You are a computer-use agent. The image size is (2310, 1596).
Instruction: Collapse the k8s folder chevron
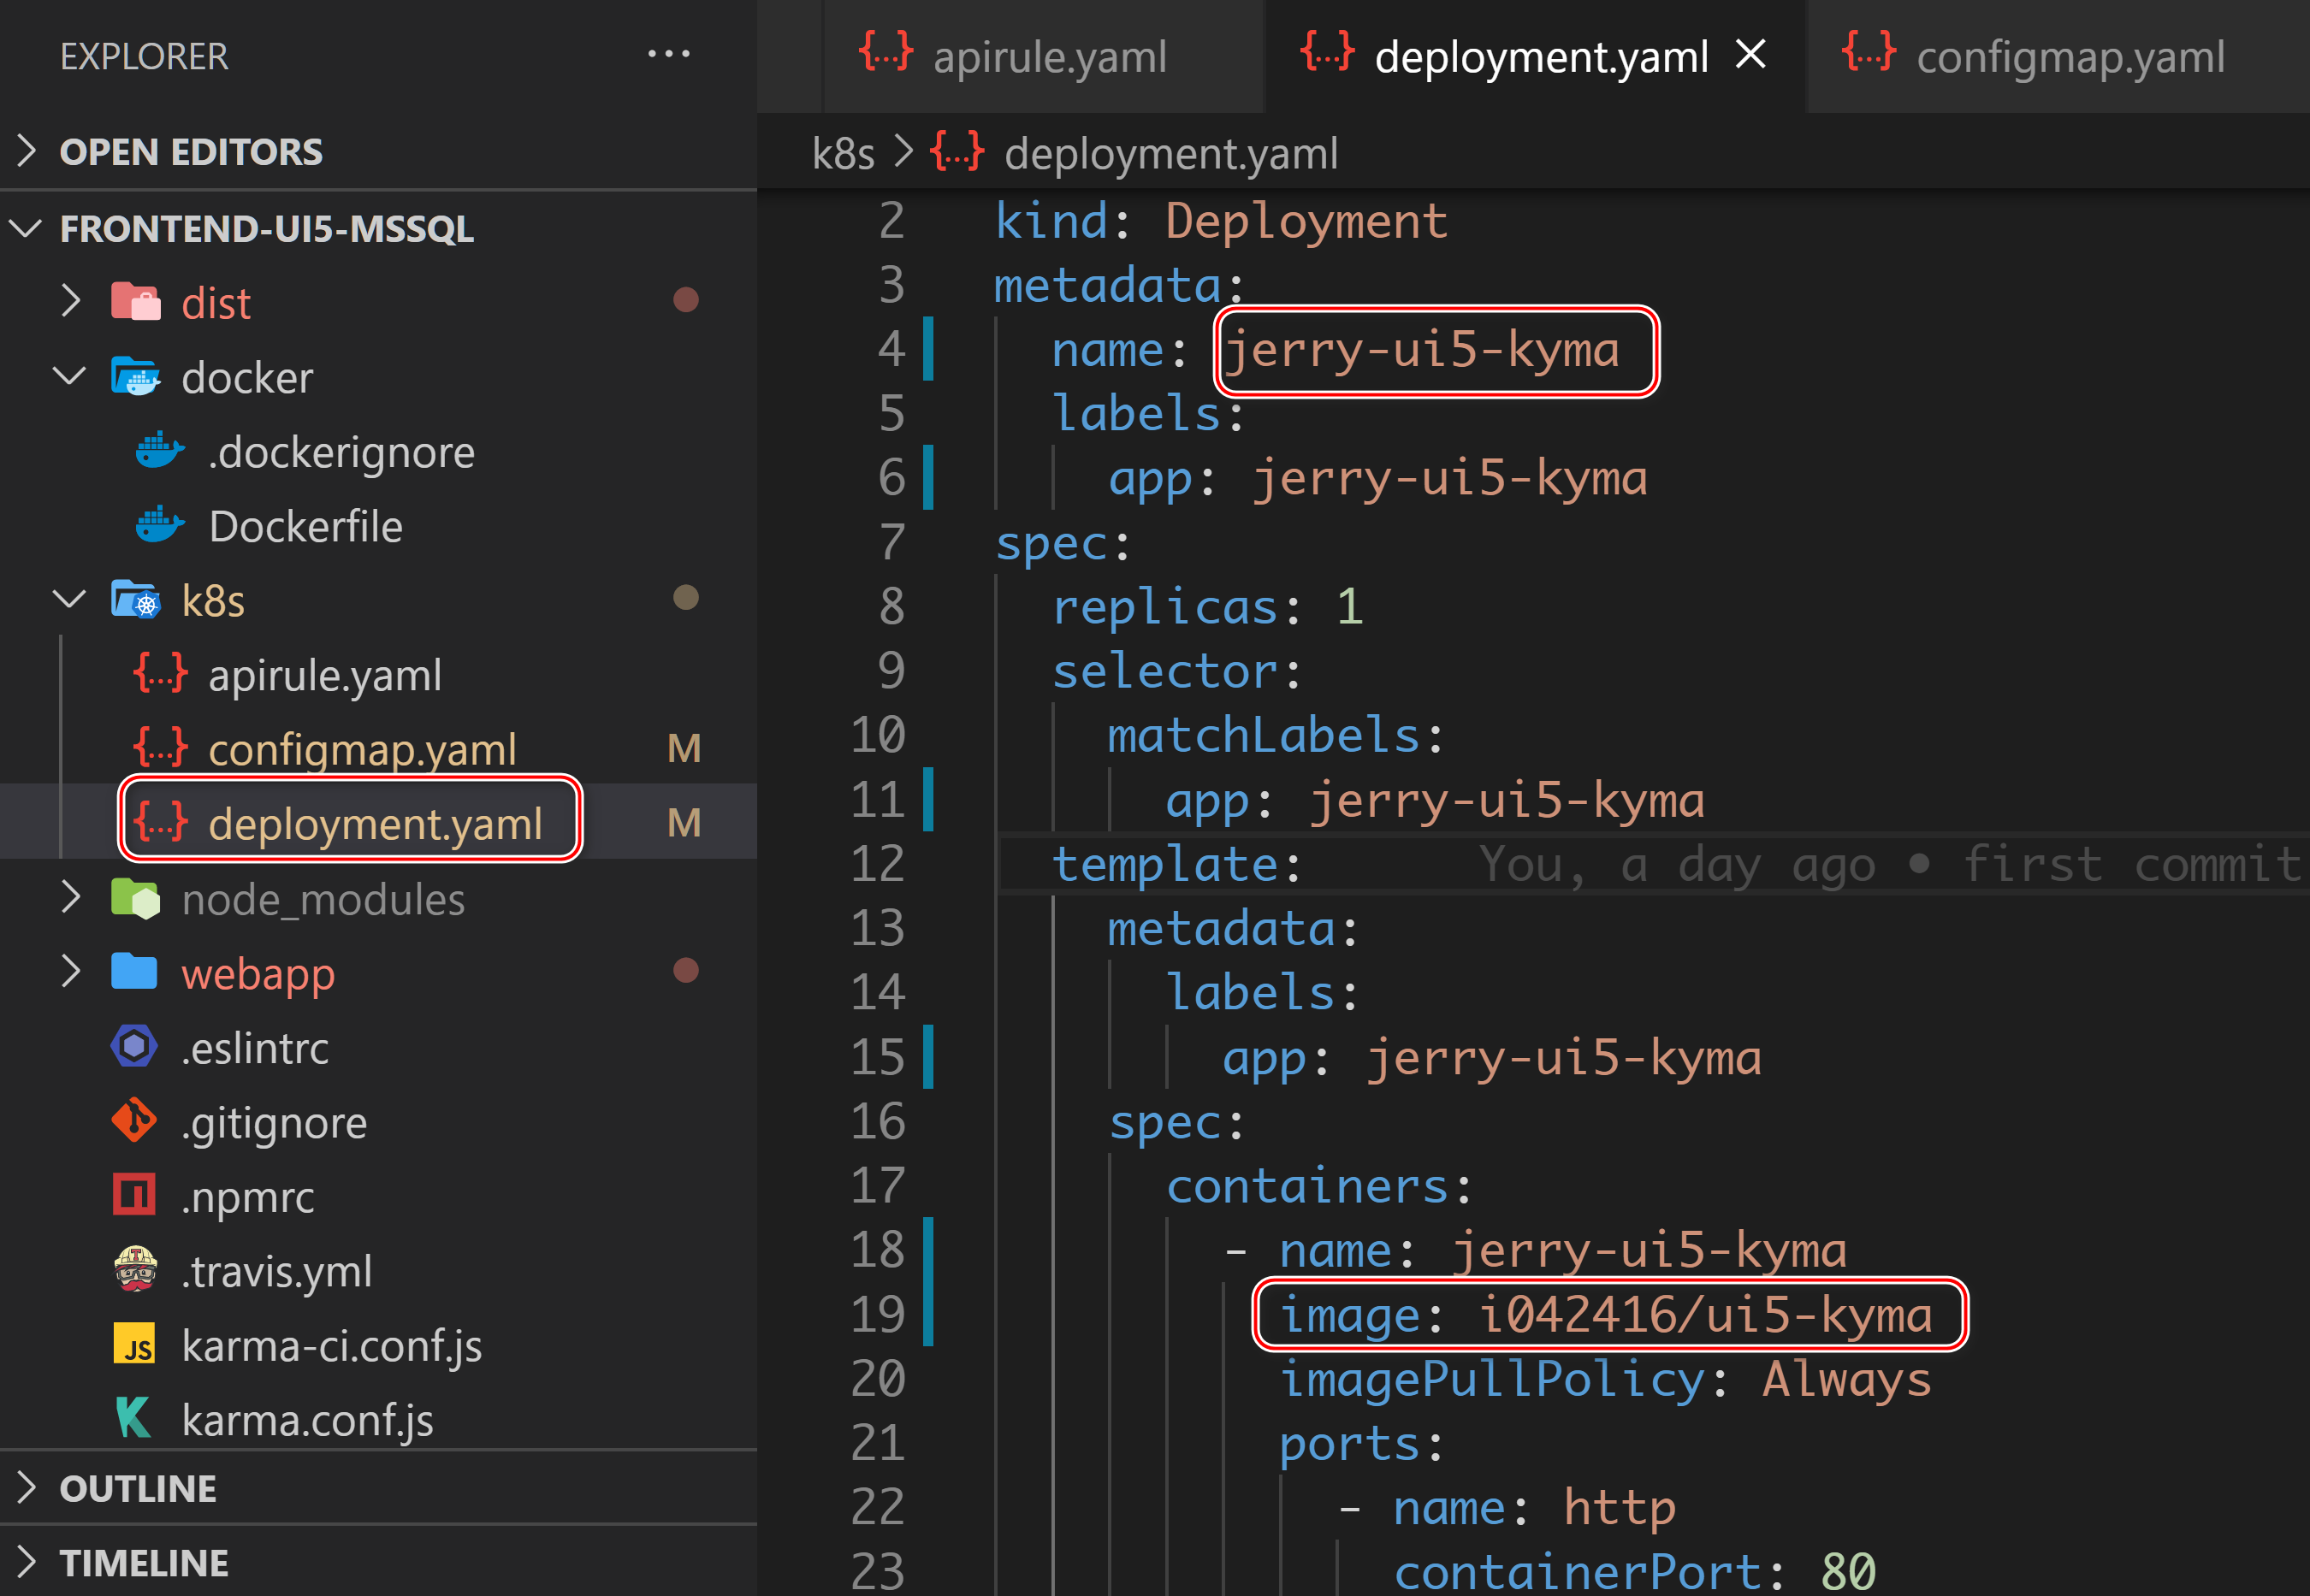[70, 600]
